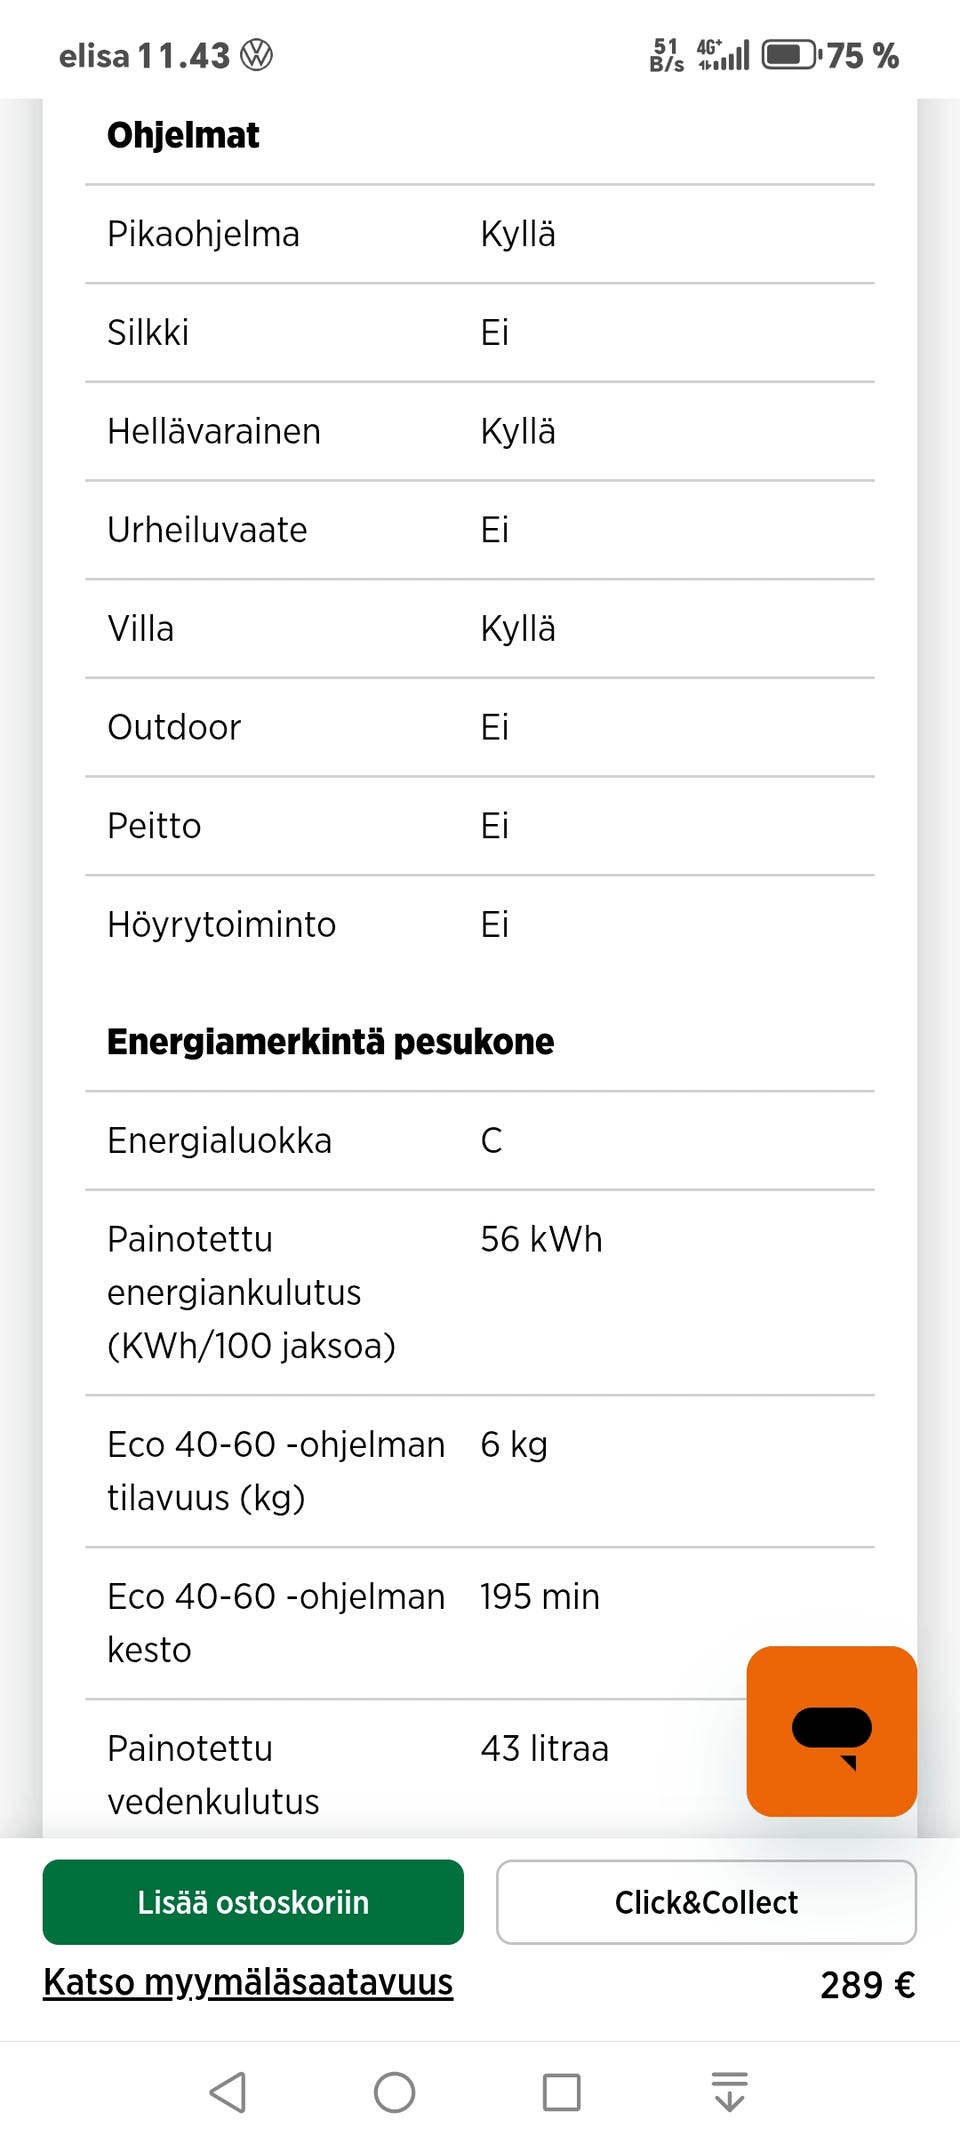Viewport: 960px width, 2144px height.
Task: Tap the Energiamerkintä pesukone heading
Action: [330, 1041]
